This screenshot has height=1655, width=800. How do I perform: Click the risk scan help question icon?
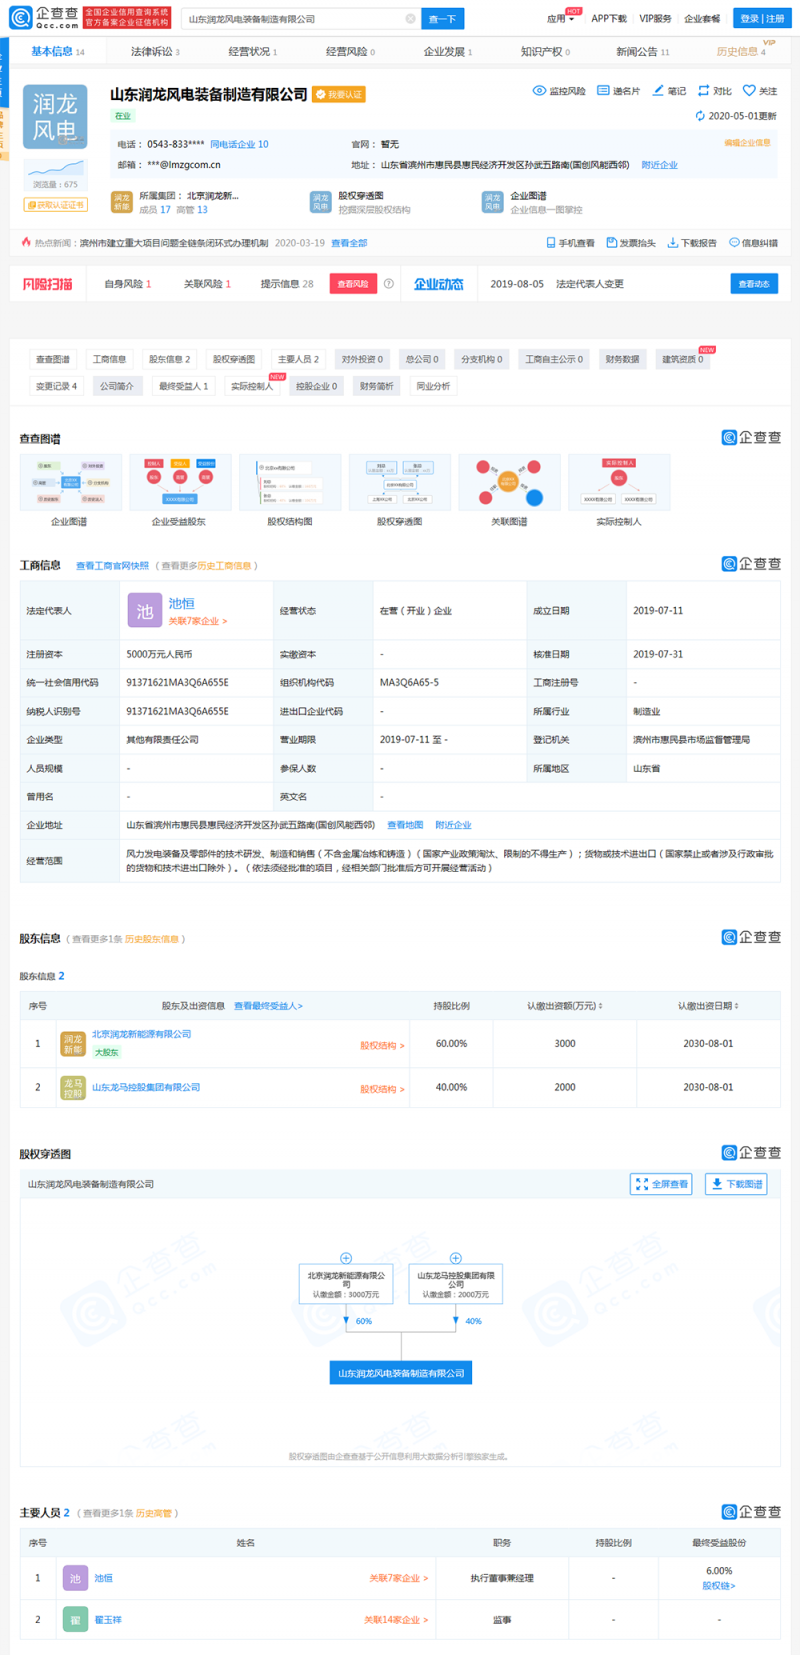(x=389, y=284)
